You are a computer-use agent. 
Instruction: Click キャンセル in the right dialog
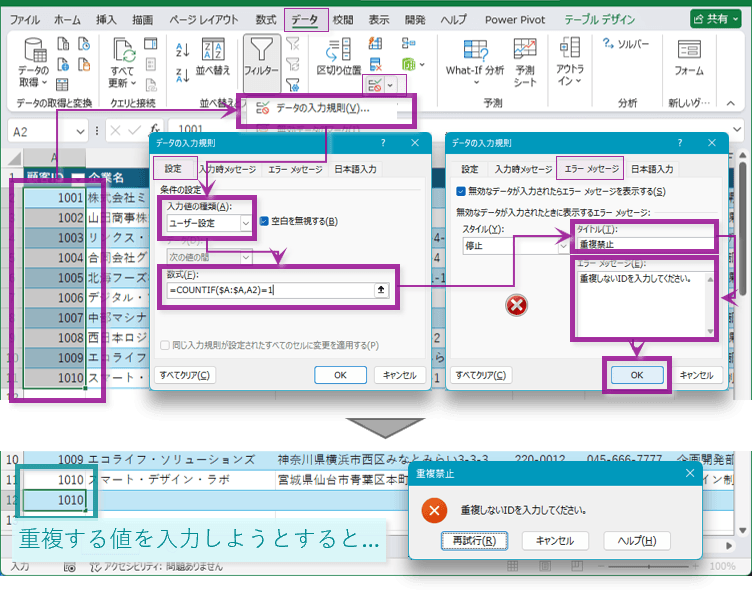click(696, 375)
